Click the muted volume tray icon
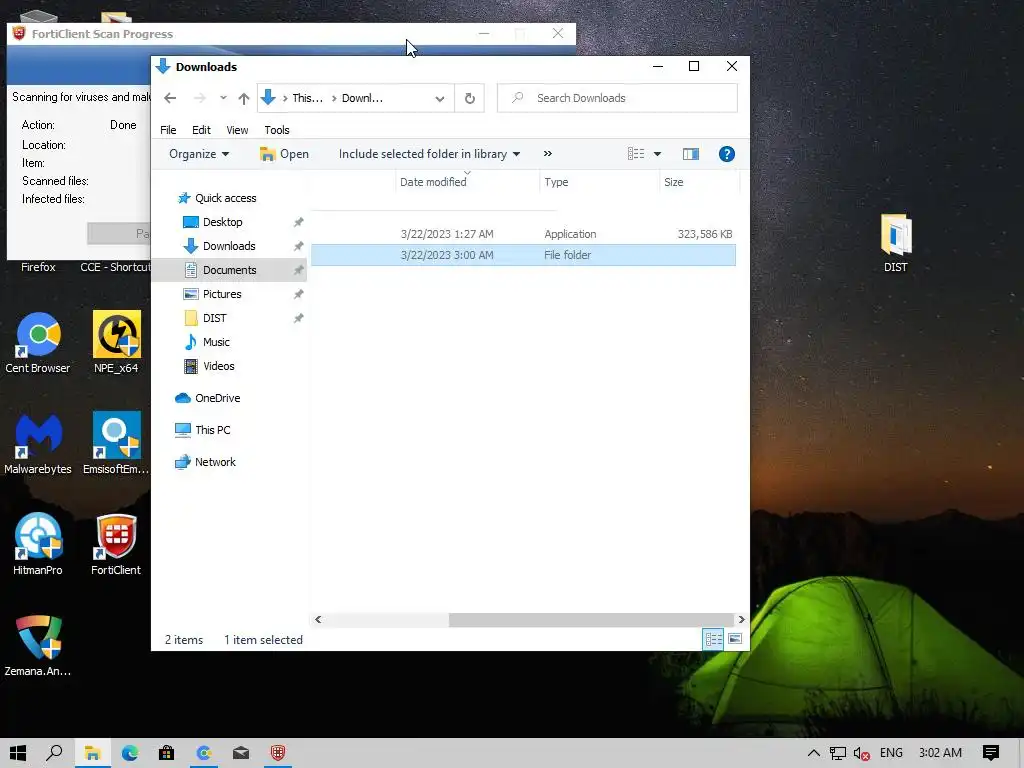 tap(861, 753)
